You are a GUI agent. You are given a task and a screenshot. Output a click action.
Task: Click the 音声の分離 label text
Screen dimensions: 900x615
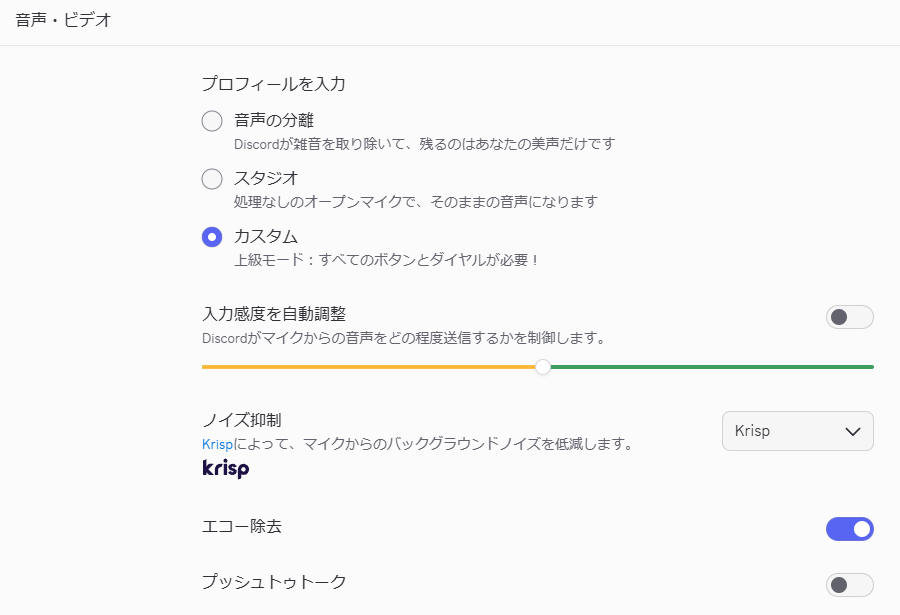[x=274, y=121]
